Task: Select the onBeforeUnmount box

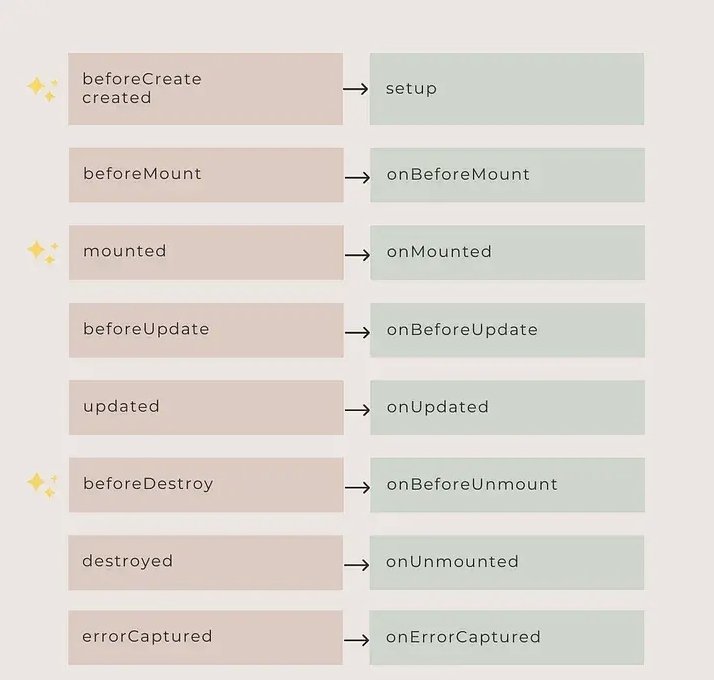Action: (x=508, y=485)
